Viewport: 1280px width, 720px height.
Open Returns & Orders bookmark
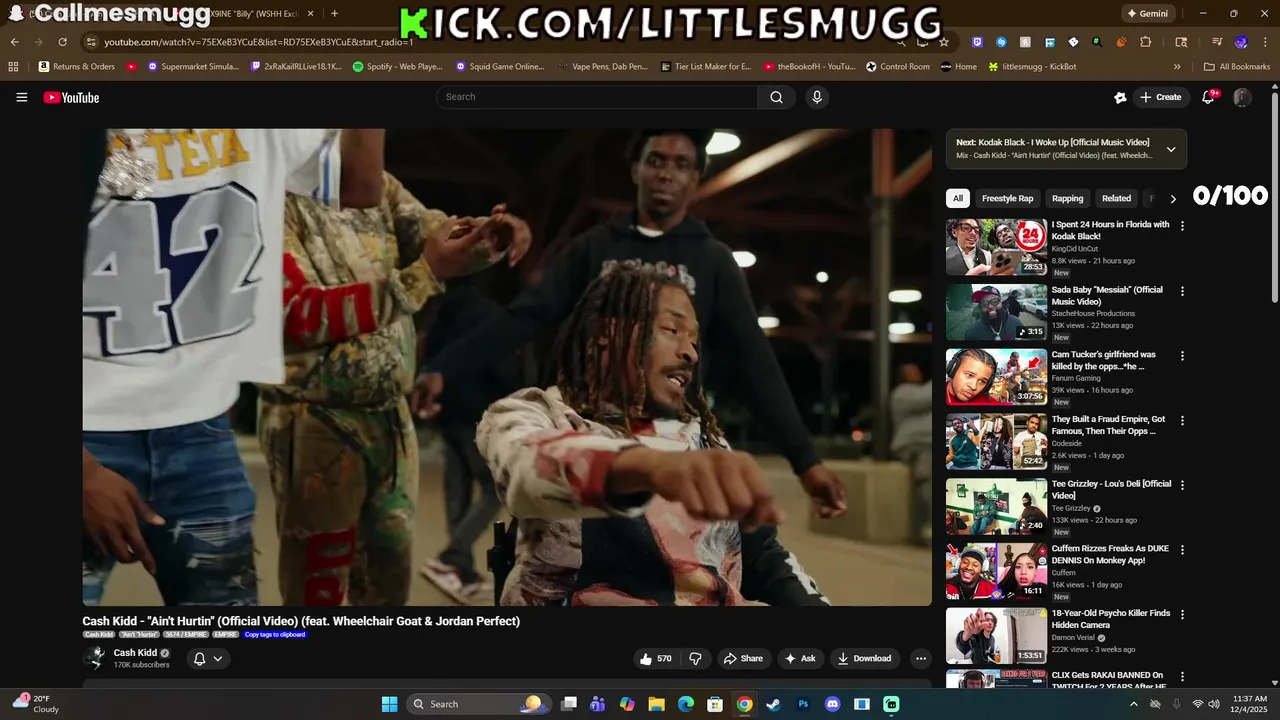77,67
